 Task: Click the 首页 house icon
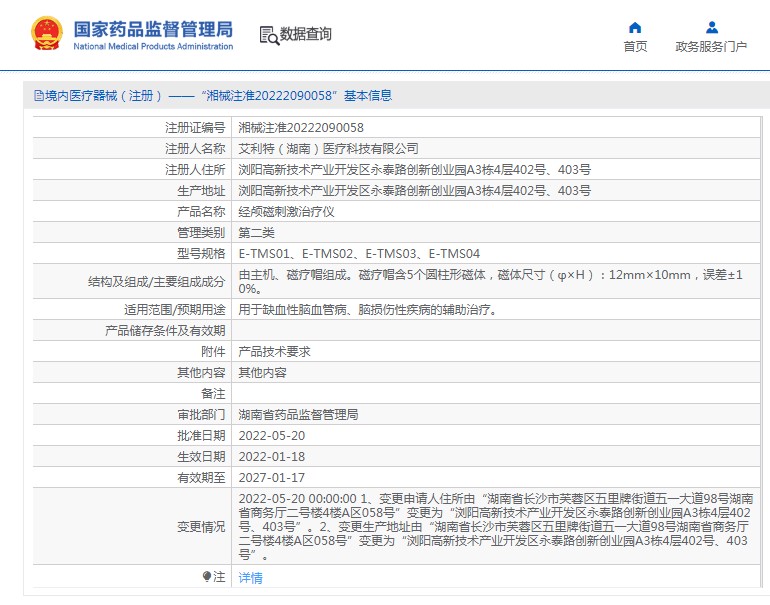click(x=635, y=27)
